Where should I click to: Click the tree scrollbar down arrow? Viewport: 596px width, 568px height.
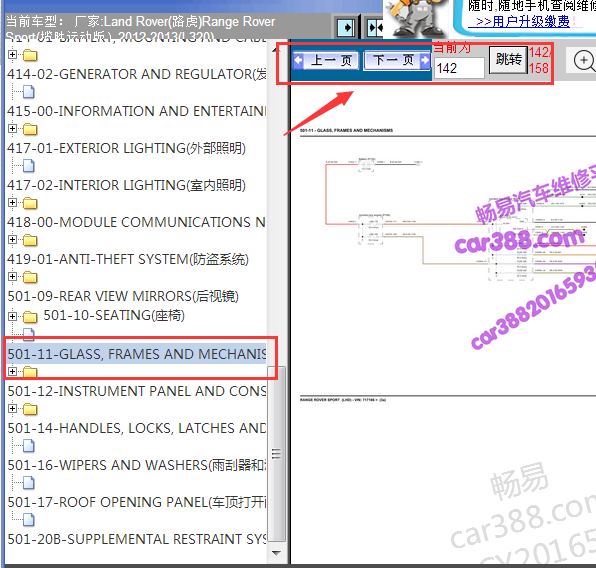[x=276, y=553]
